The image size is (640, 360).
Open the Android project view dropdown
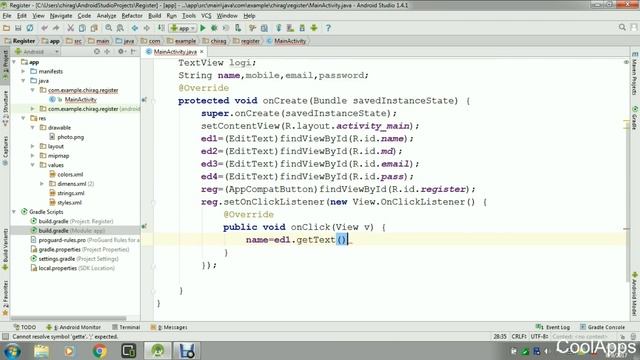37,52
